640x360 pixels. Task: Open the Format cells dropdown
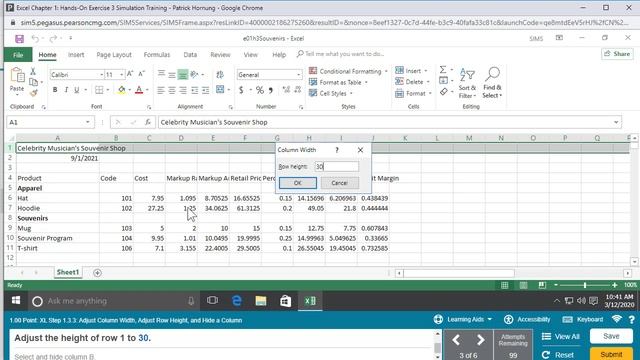point(414,93)
